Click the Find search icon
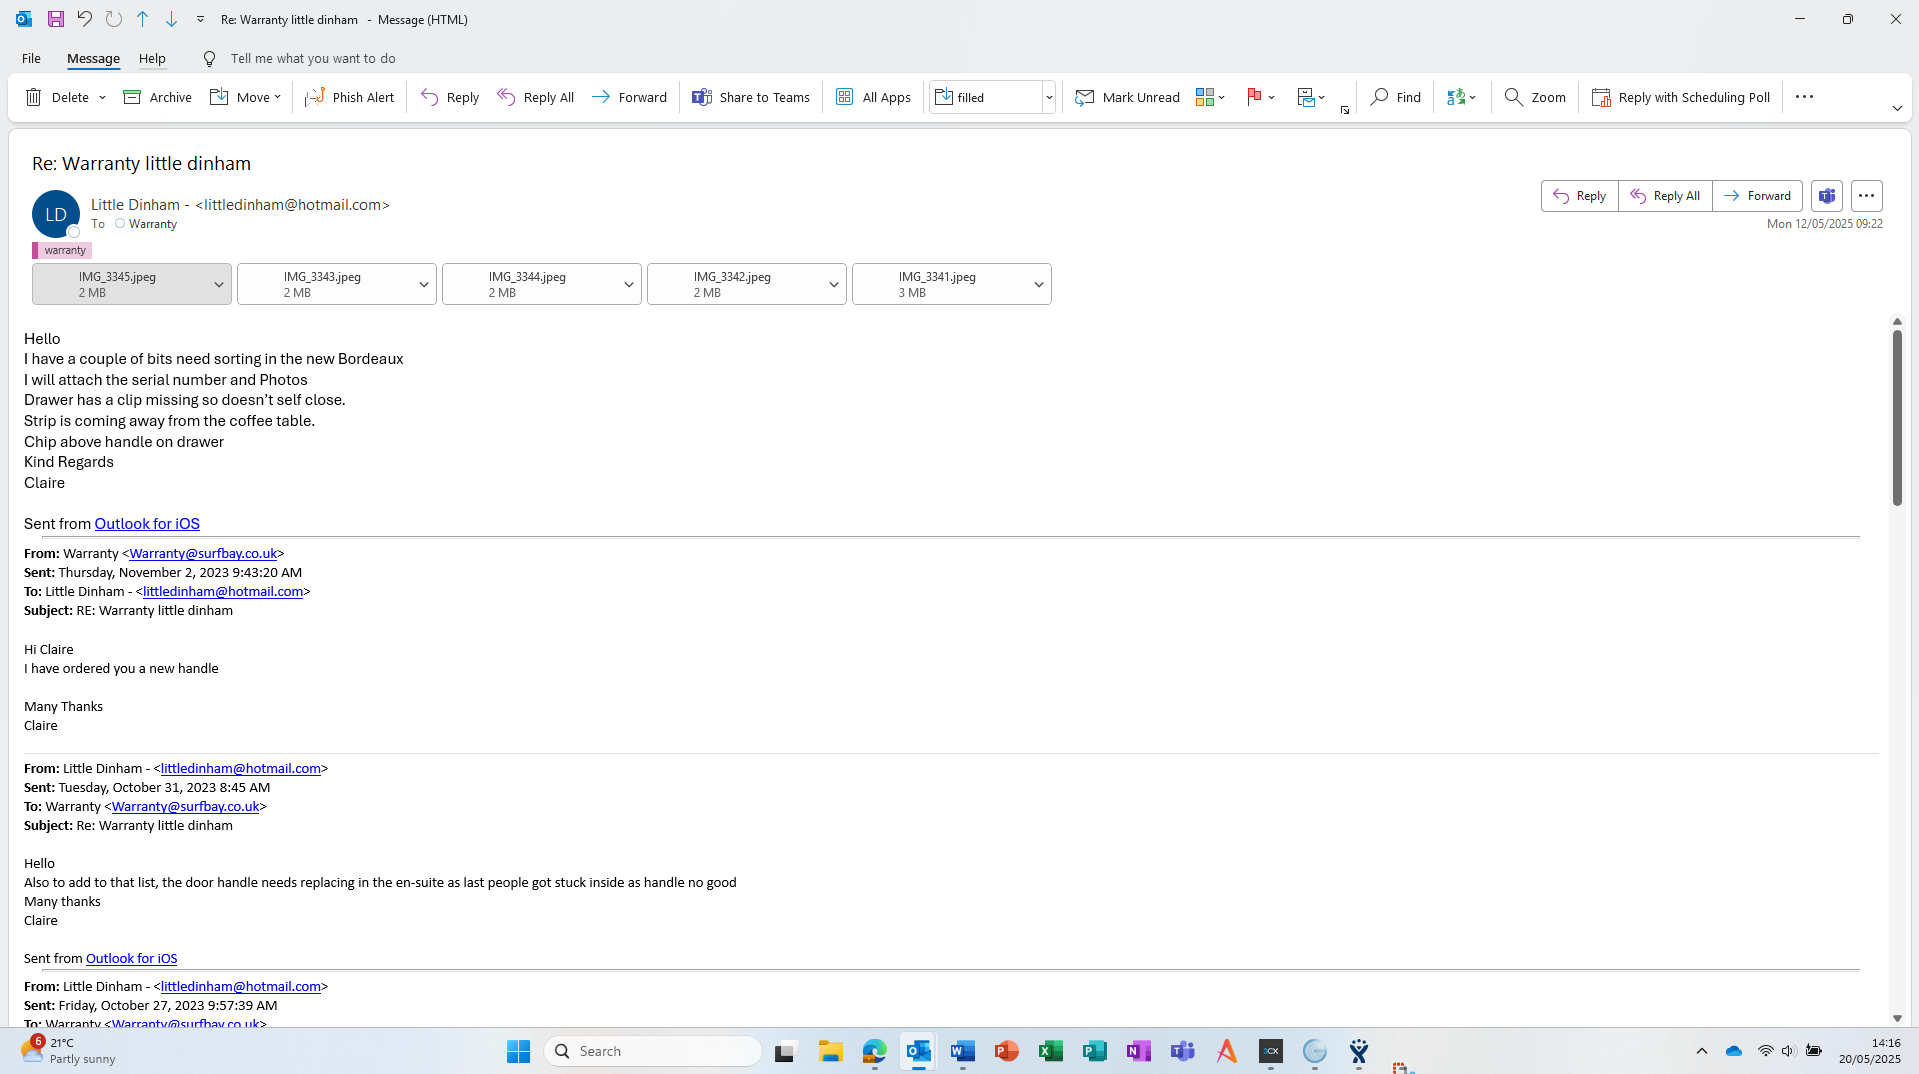Image resolution: width=1919 pixels, height=1074 pixels. point(1379,97)
